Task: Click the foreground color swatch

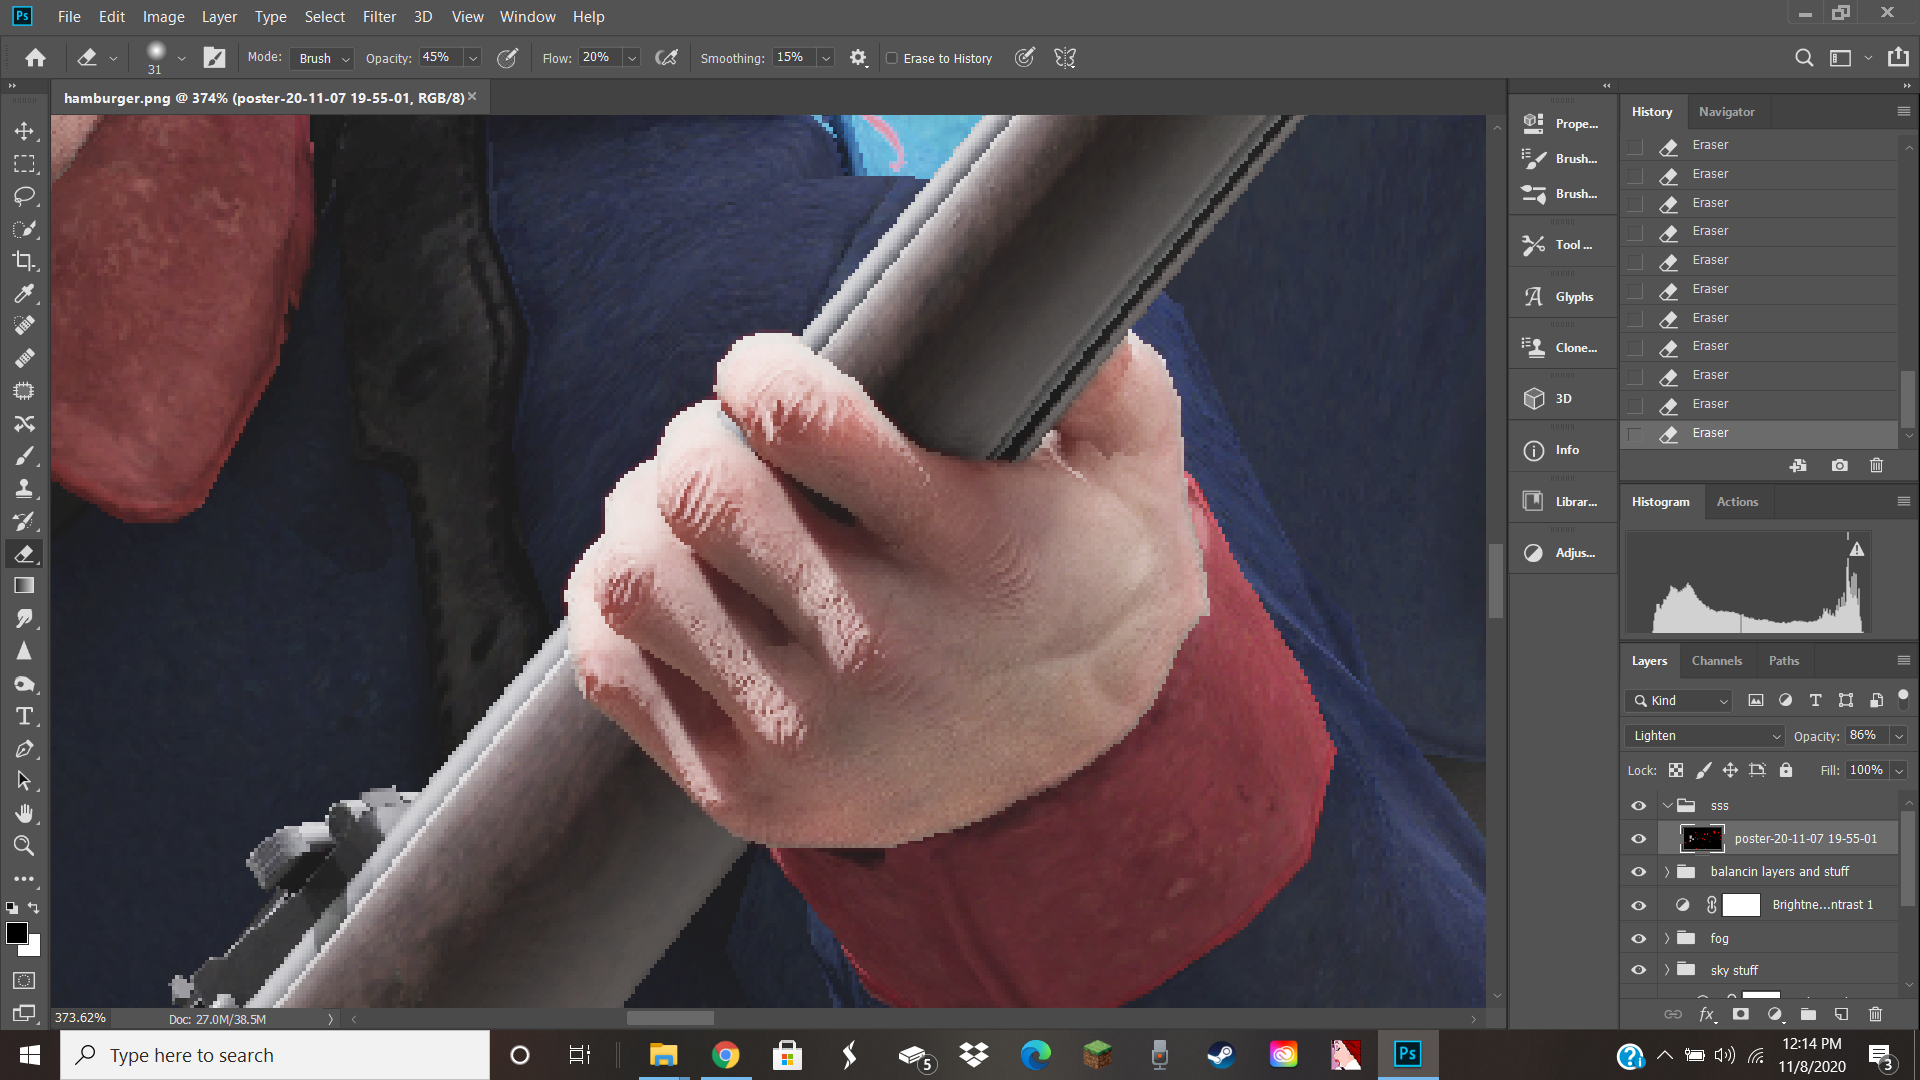Action: (x=16, y=933)
